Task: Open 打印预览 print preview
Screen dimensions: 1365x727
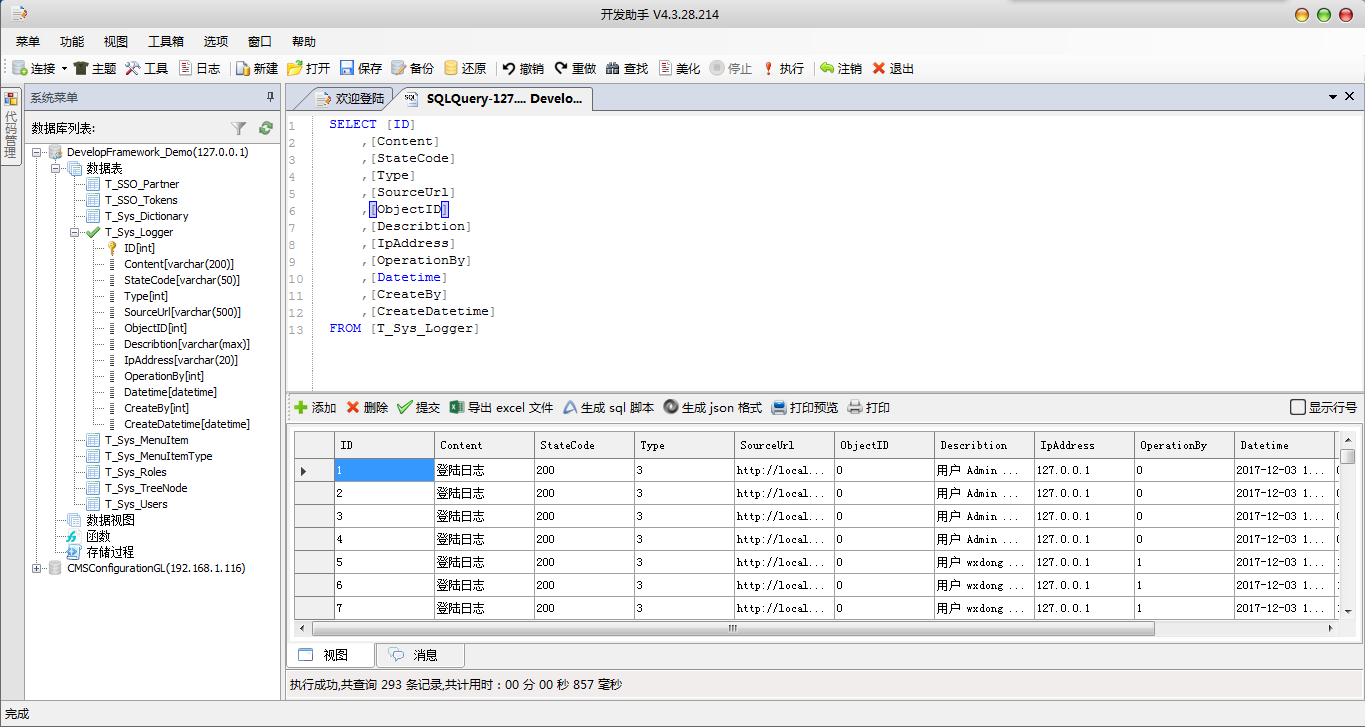Action: click(805, 408)
